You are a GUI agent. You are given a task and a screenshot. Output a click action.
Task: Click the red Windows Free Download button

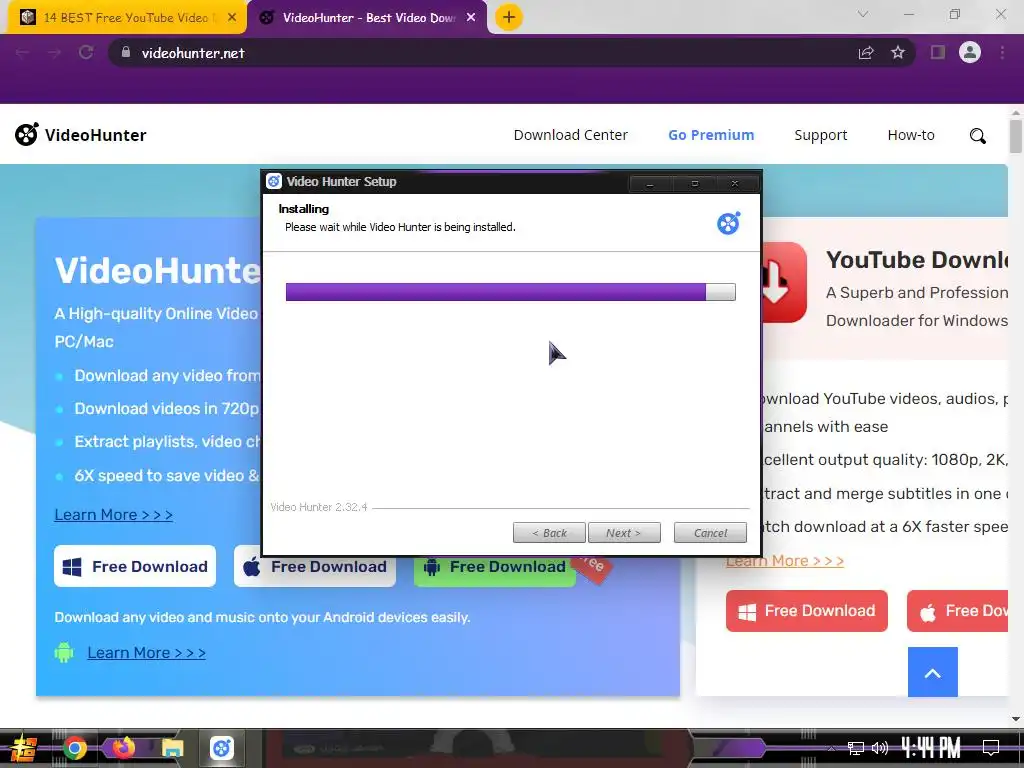[807, 611]
